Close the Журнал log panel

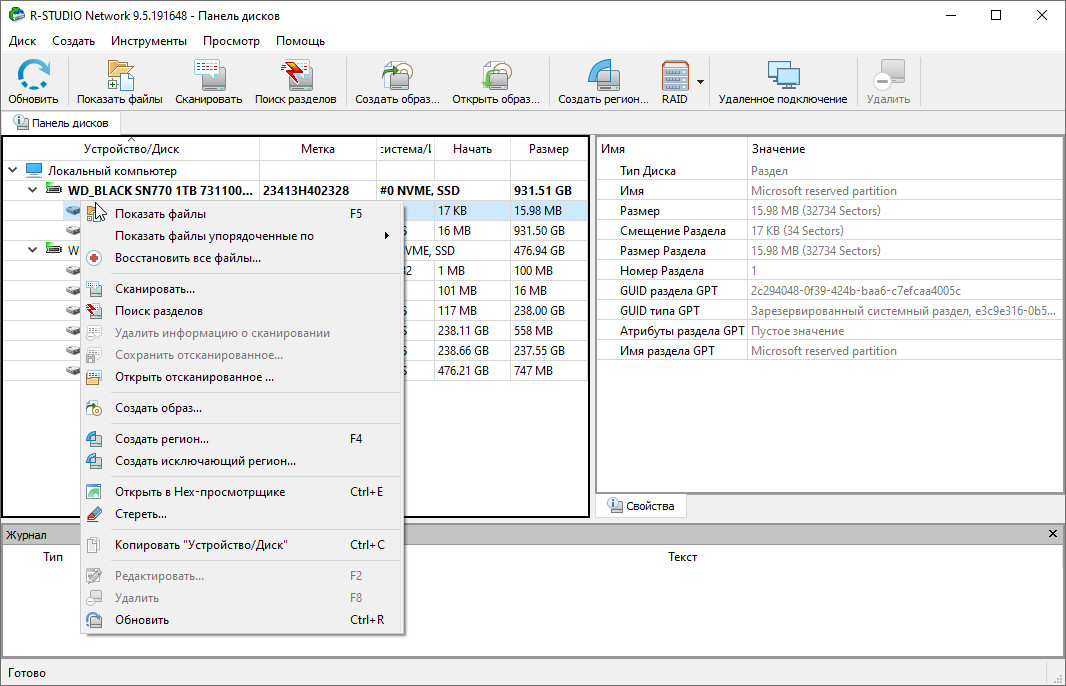coord(1052,535)
